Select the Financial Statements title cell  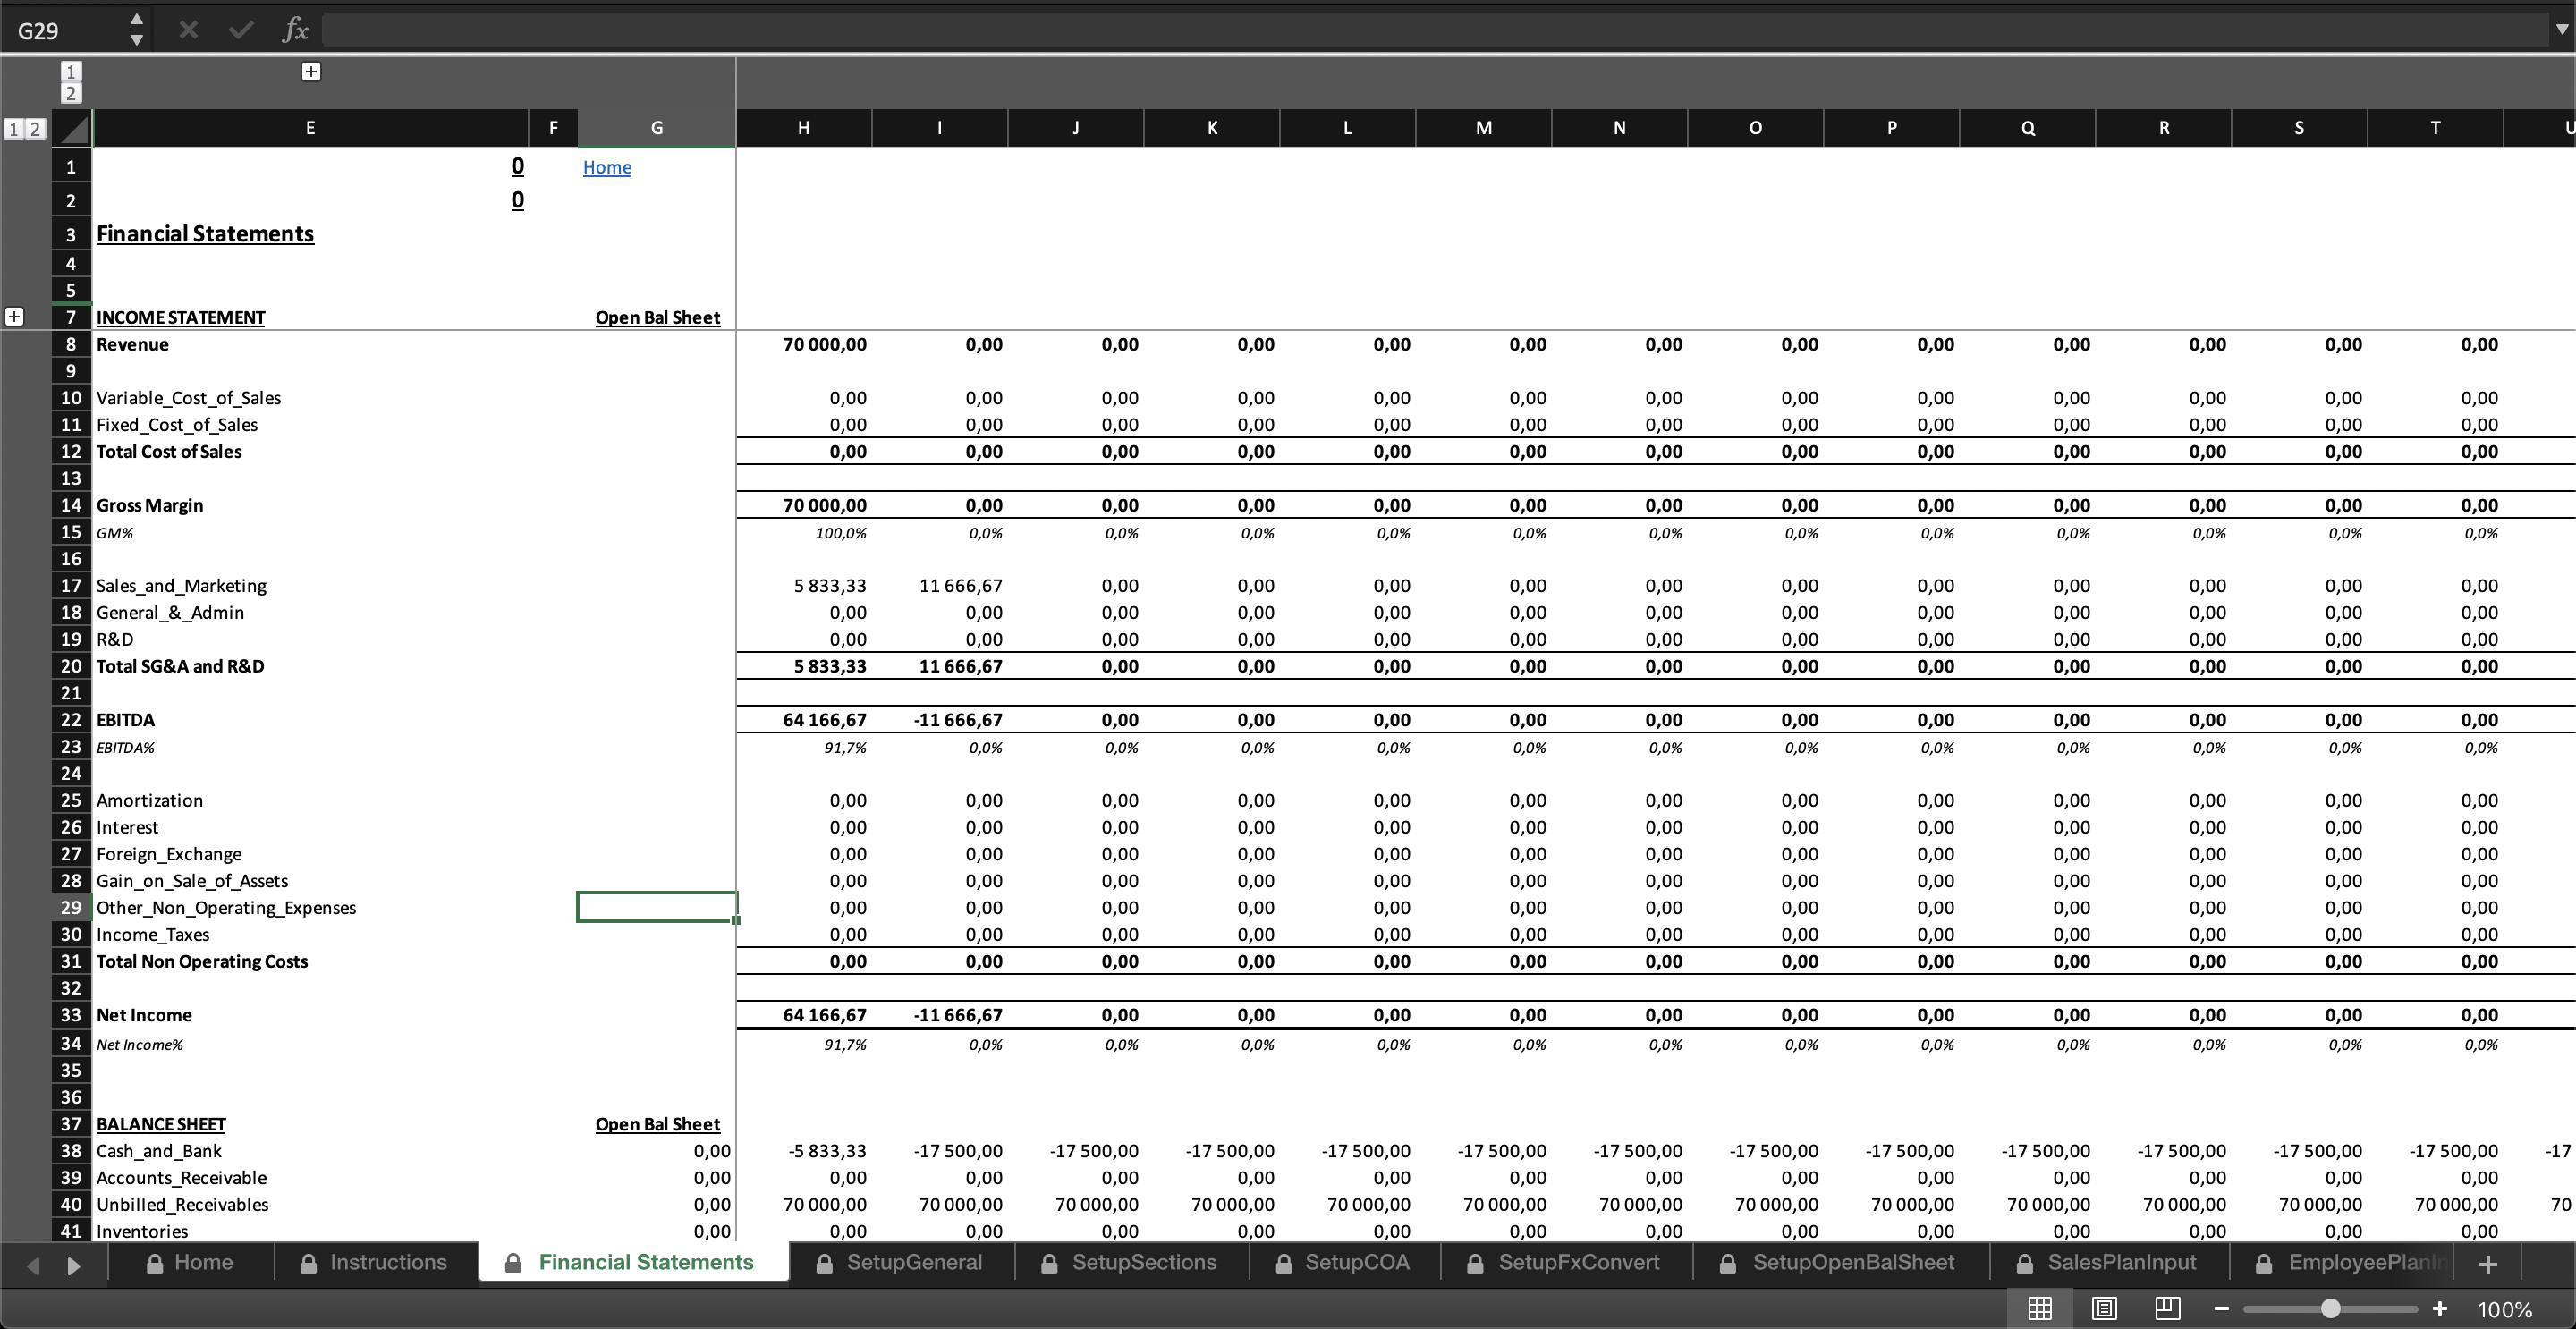coord(205,233)
